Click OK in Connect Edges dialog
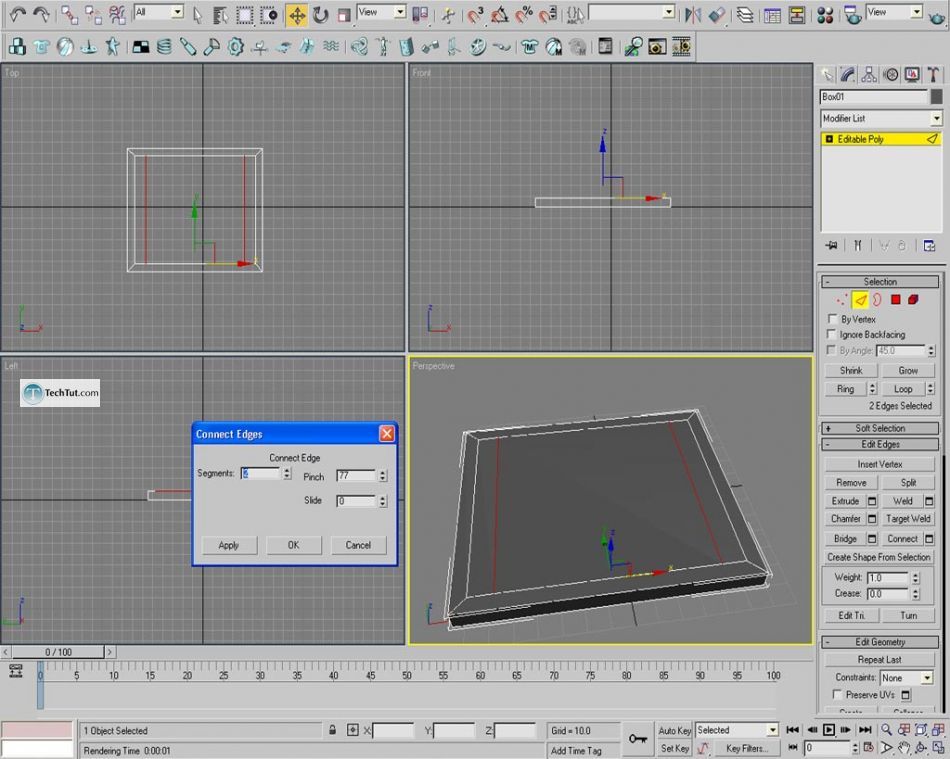This screenshot has height=759, width=950. pos(293,545)
